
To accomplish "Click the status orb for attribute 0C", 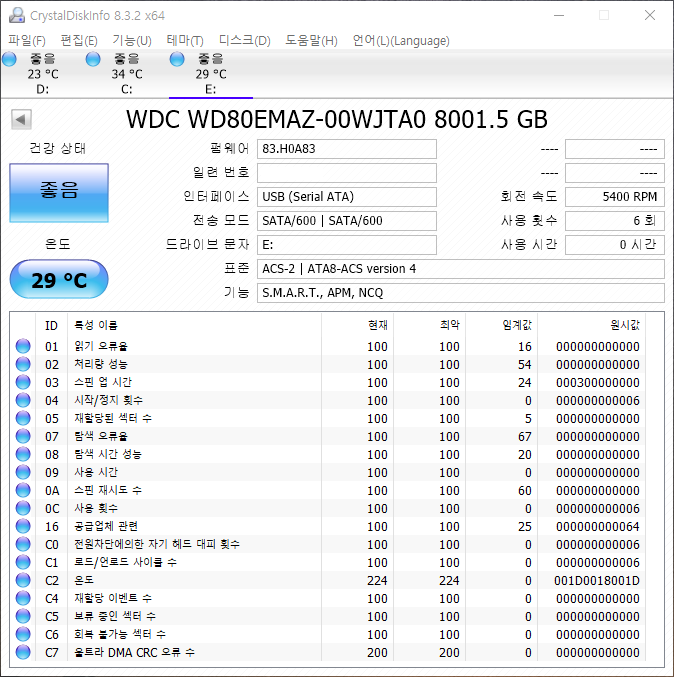I will 23,508.
